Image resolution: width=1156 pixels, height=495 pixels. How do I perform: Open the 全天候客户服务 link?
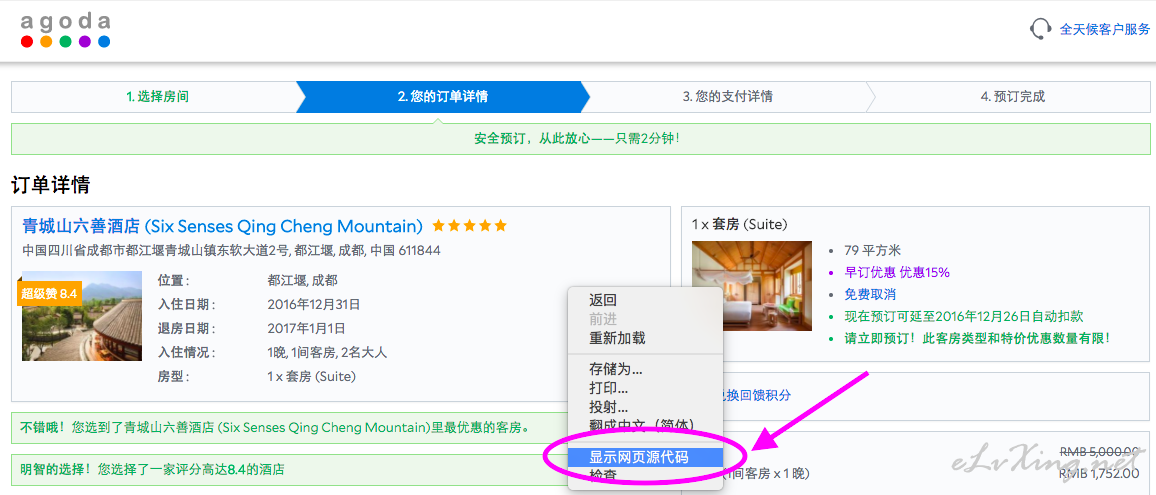point(1104,29)
